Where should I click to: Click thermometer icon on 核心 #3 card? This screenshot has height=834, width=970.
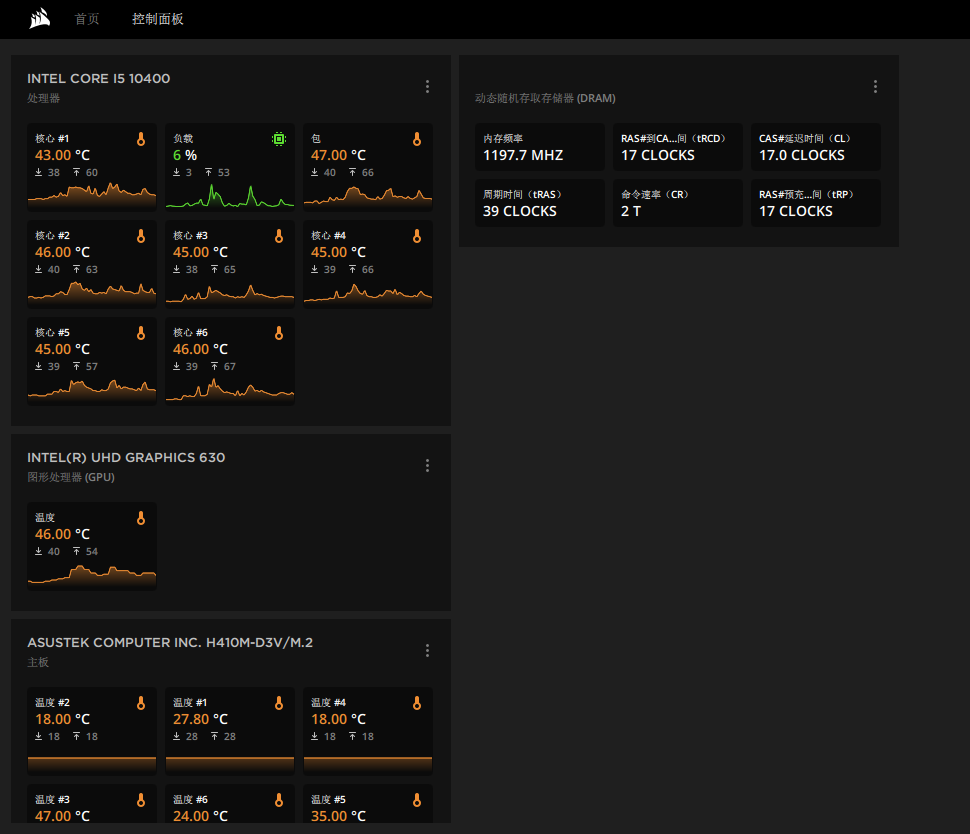(279, 236)
